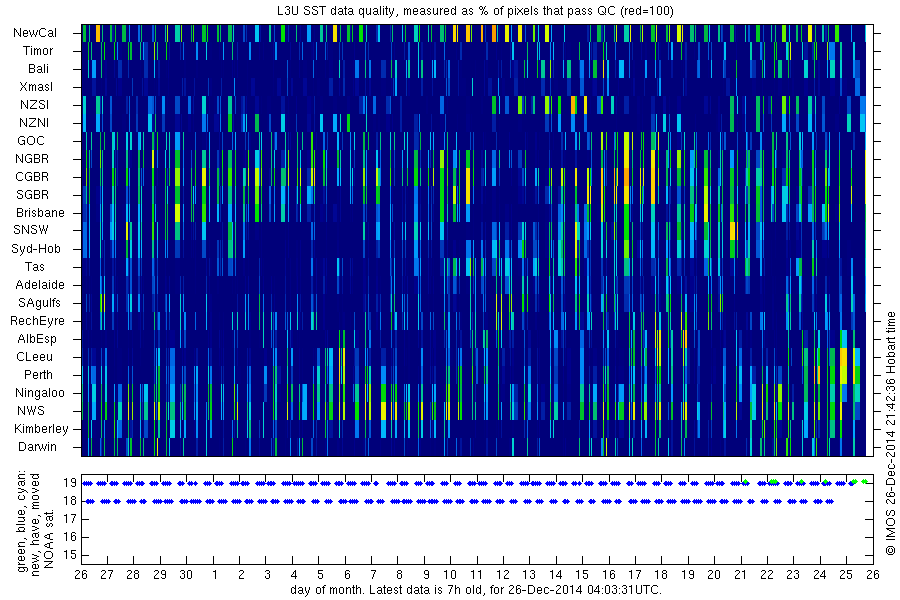The image size is (900, 600).
Task: Click day 27 on the x-axis
Action: 107,575
